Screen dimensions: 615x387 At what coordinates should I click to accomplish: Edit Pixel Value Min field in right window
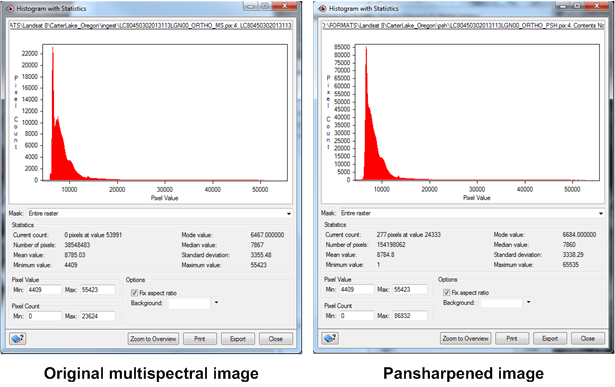[356, 289]
